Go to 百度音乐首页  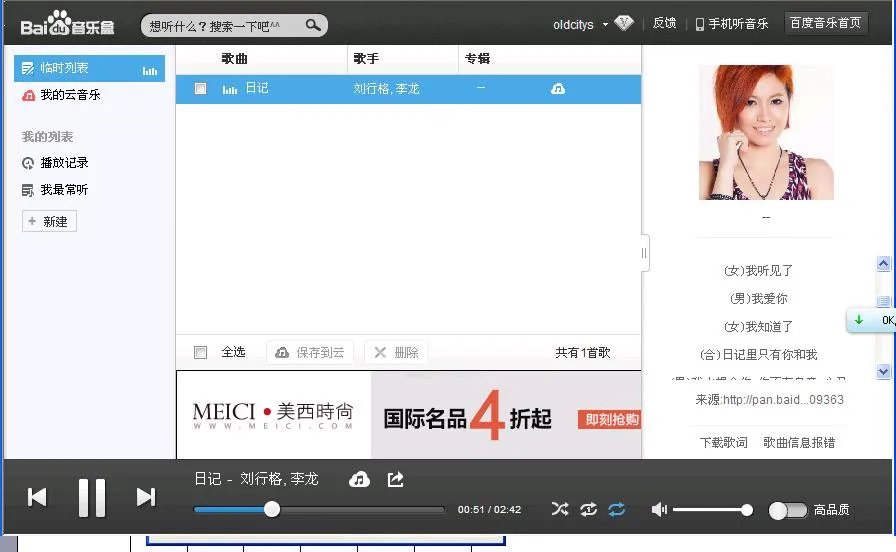(x=825, y=23)
